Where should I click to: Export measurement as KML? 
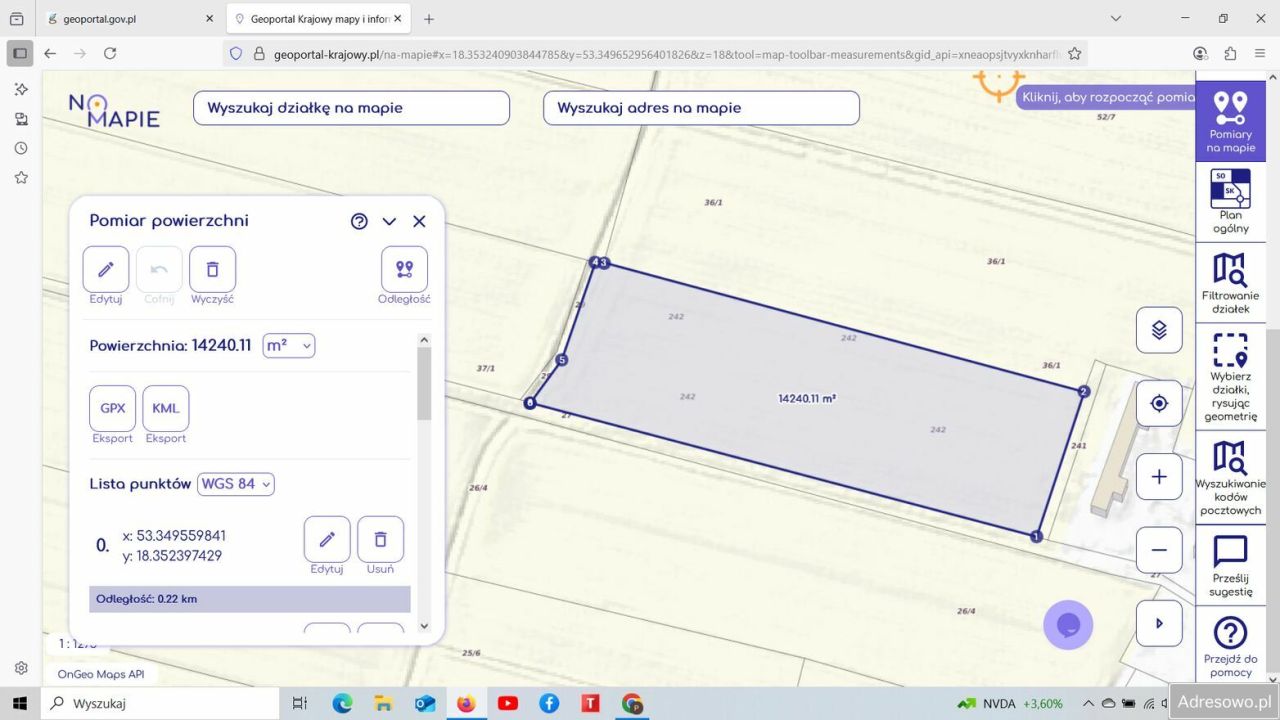(x=166, y=408)
